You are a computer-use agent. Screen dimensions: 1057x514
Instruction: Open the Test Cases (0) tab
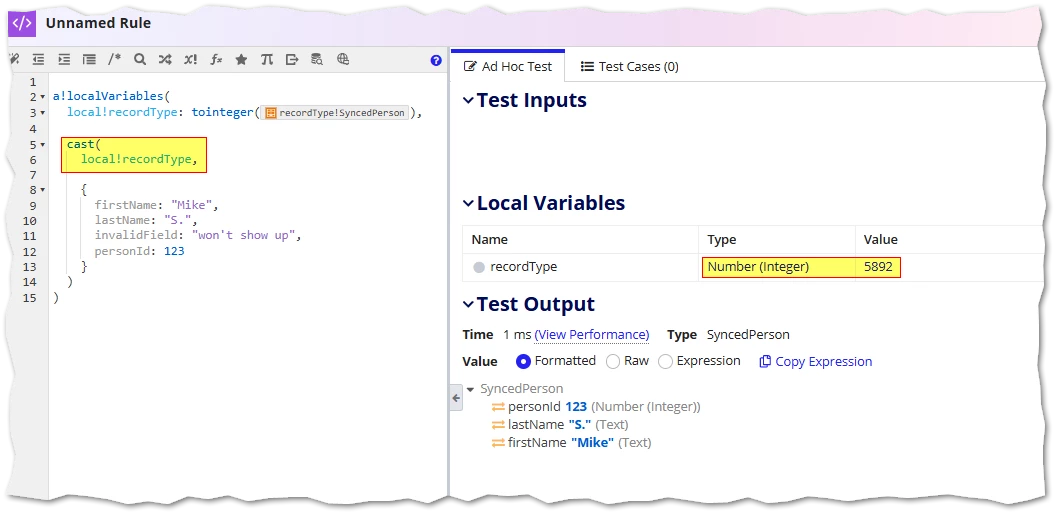[x=630, y=67]
